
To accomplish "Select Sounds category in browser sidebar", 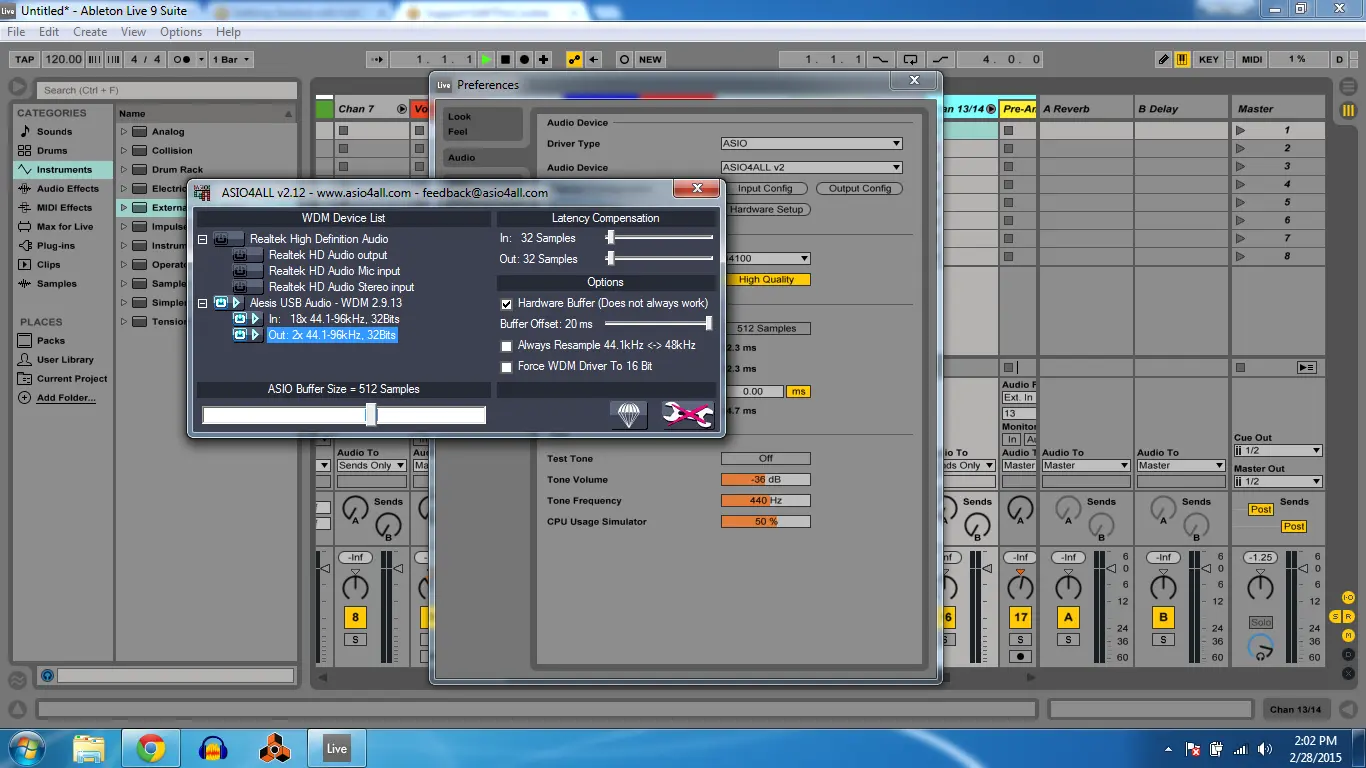I will pyautogui.click(x=54, y=131).
